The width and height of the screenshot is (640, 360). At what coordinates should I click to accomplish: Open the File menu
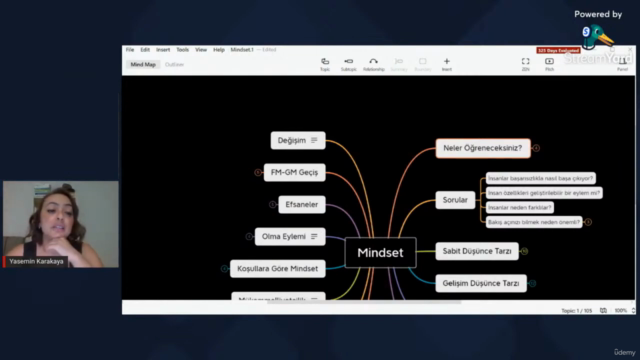[x=130, y=50]
